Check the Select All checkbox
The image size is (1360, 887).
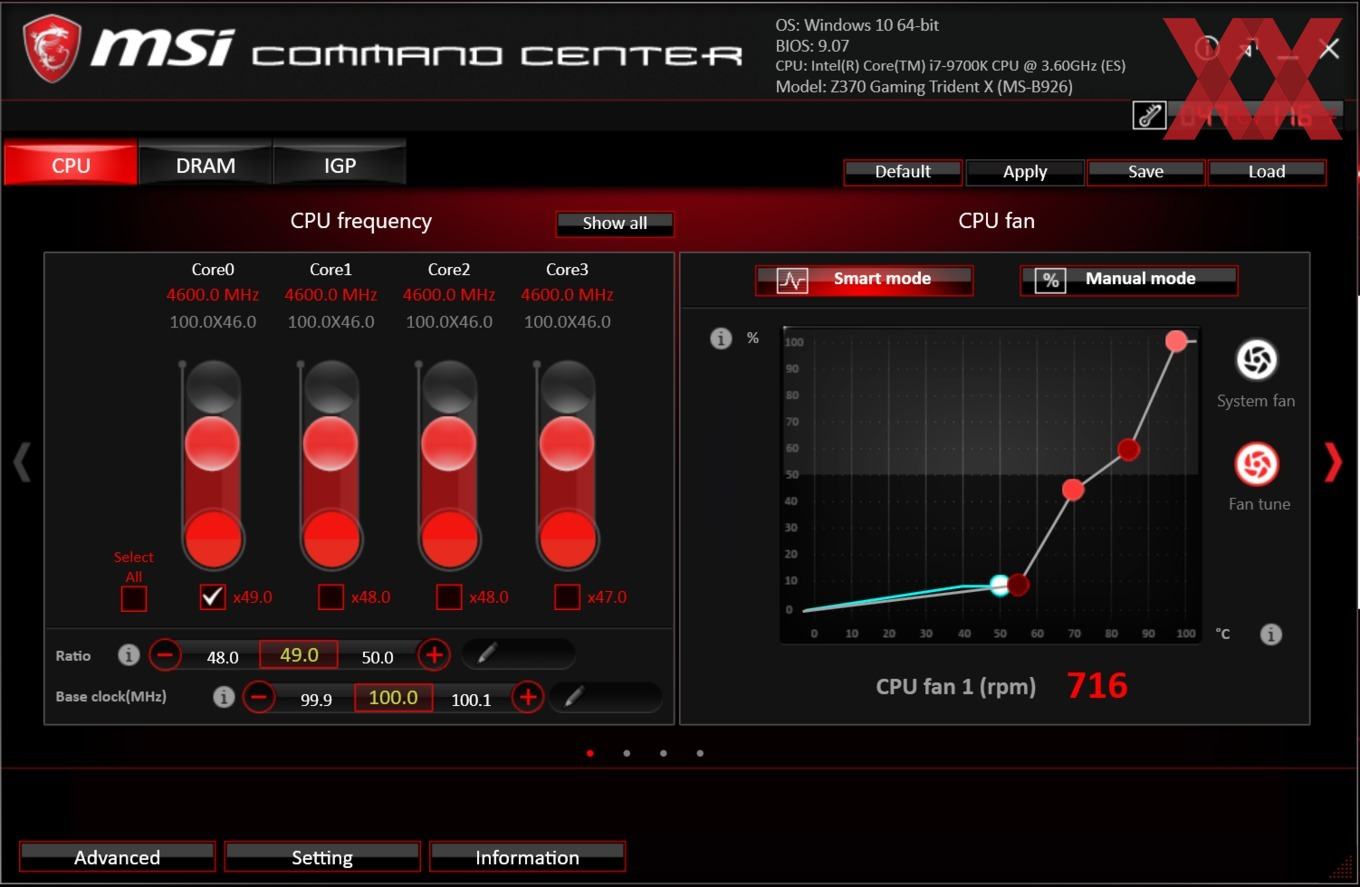[133, 598]
